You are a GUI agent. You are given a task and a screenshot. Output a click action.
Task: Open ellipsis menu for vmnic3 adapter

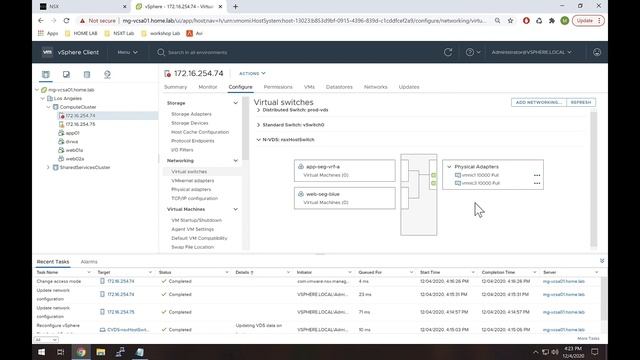[x=537, y=183]
